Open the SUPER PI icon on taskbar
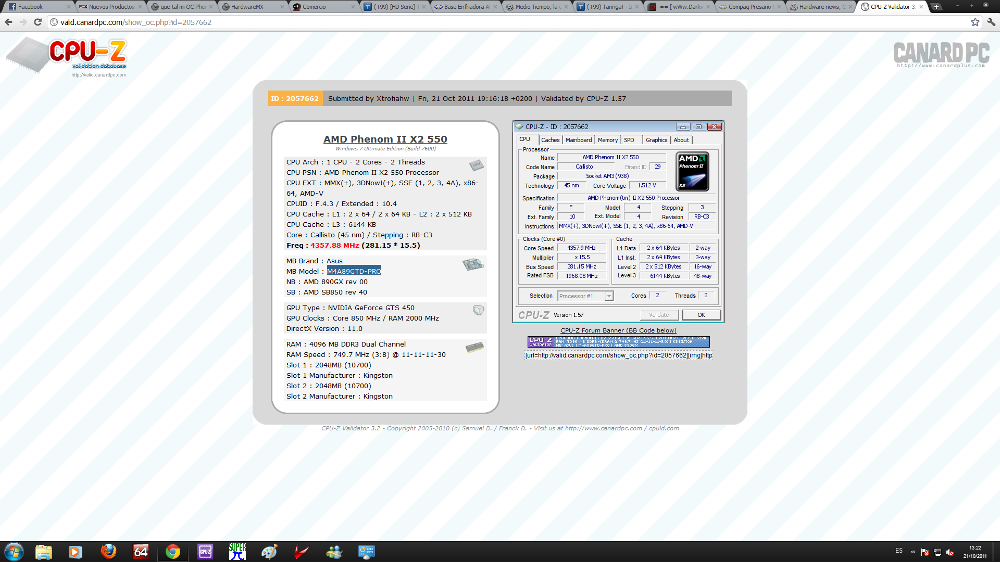Screen dimensions: 1000x562 [237, 552]
